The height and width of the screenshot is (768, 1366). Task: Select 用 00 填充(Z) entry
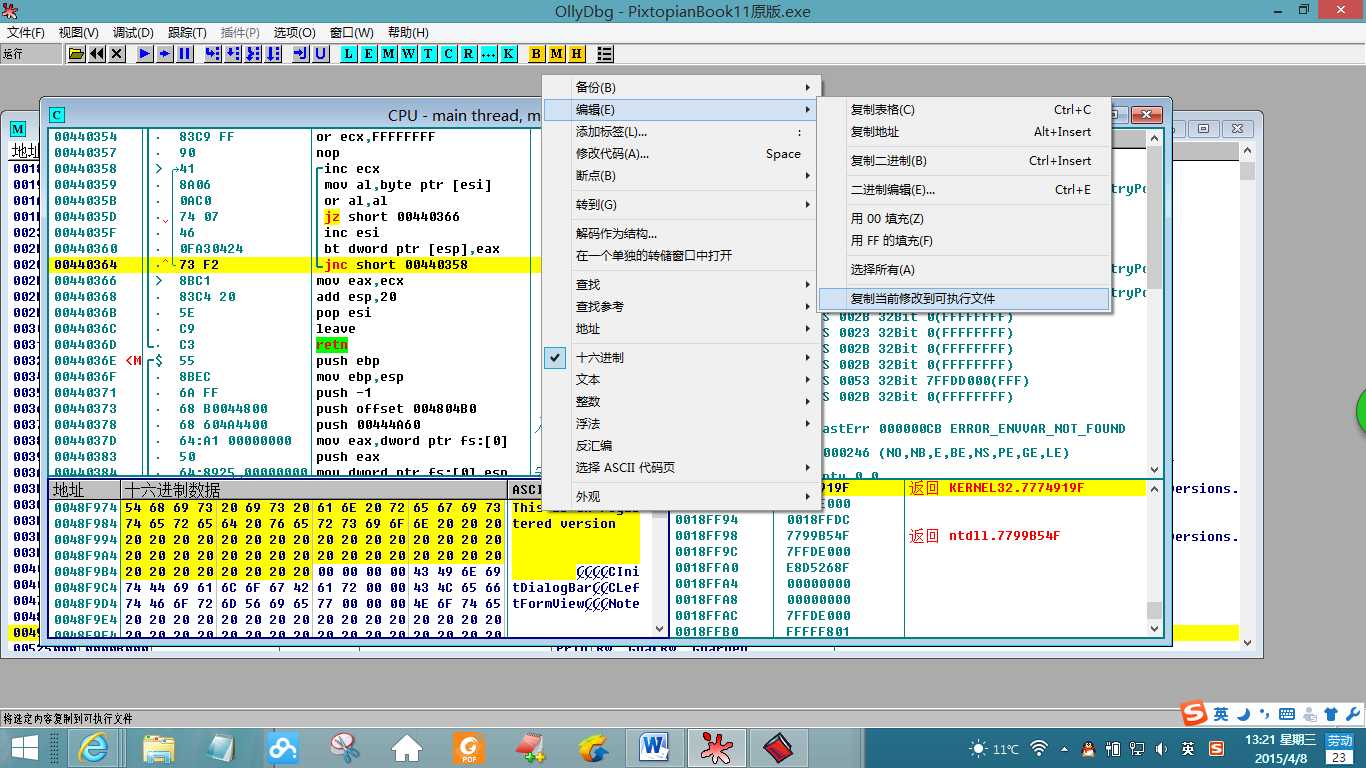[x=964, y=219]
